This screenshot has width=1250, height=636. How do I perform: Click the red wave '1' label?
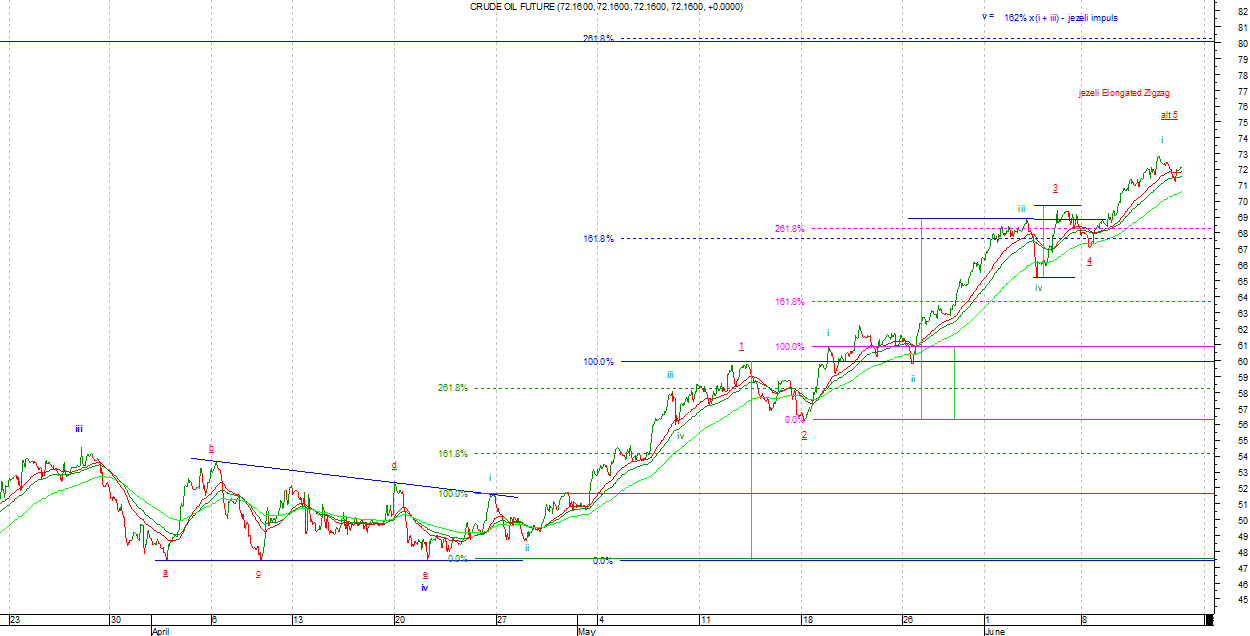click(x=741, y=347)
